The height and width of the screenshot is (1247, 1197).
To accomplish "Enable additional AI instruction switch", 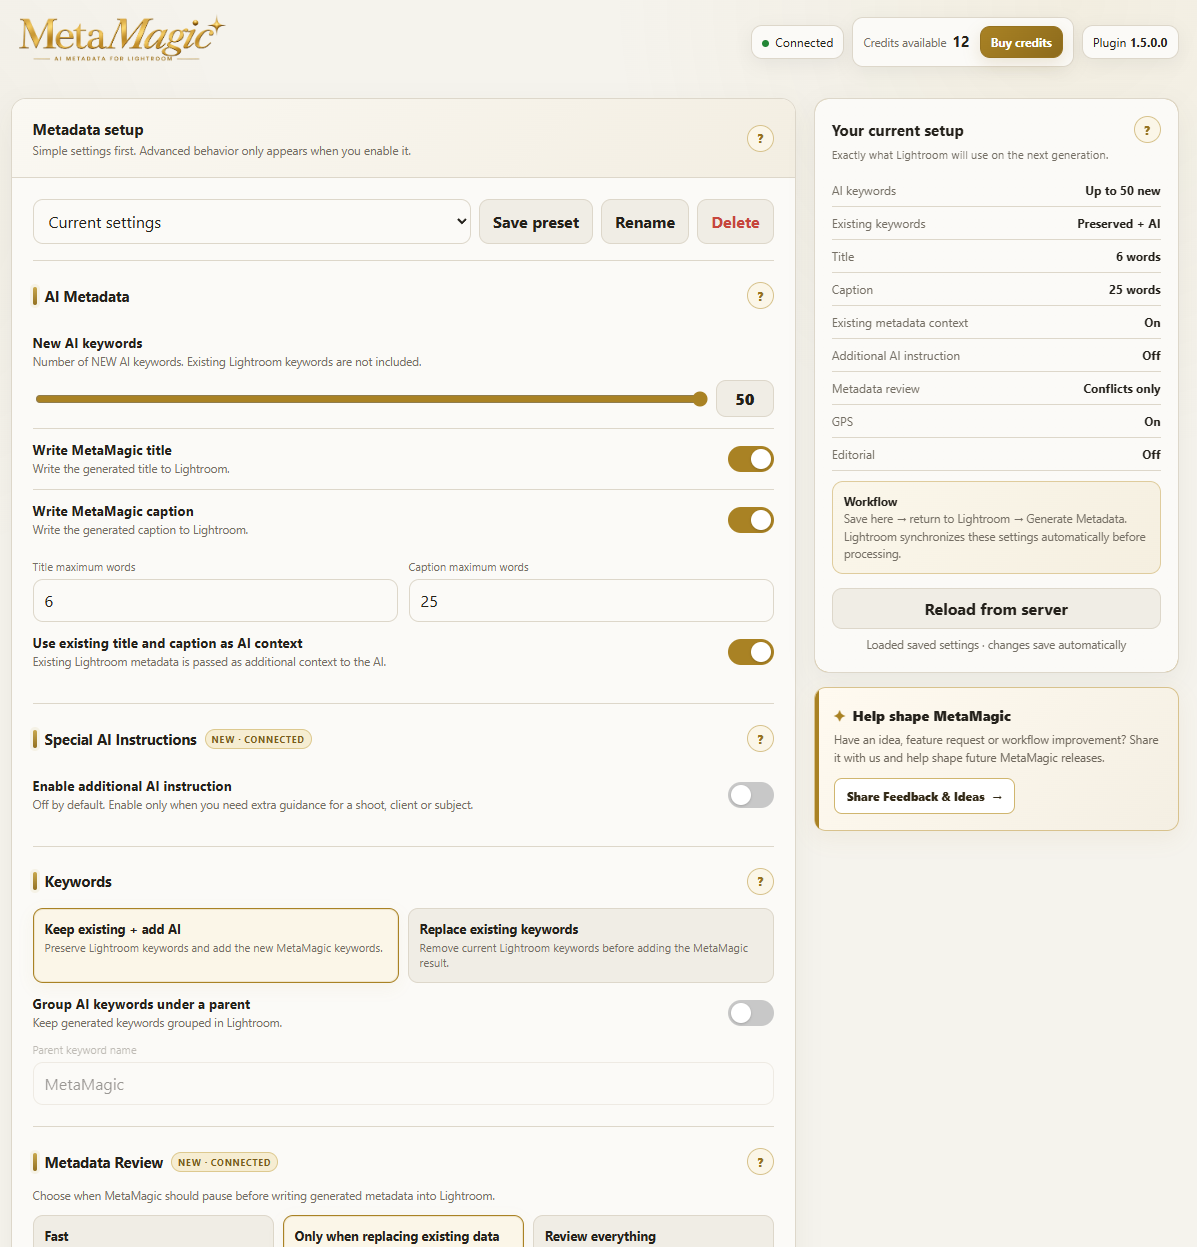I will tap(751, 795).
